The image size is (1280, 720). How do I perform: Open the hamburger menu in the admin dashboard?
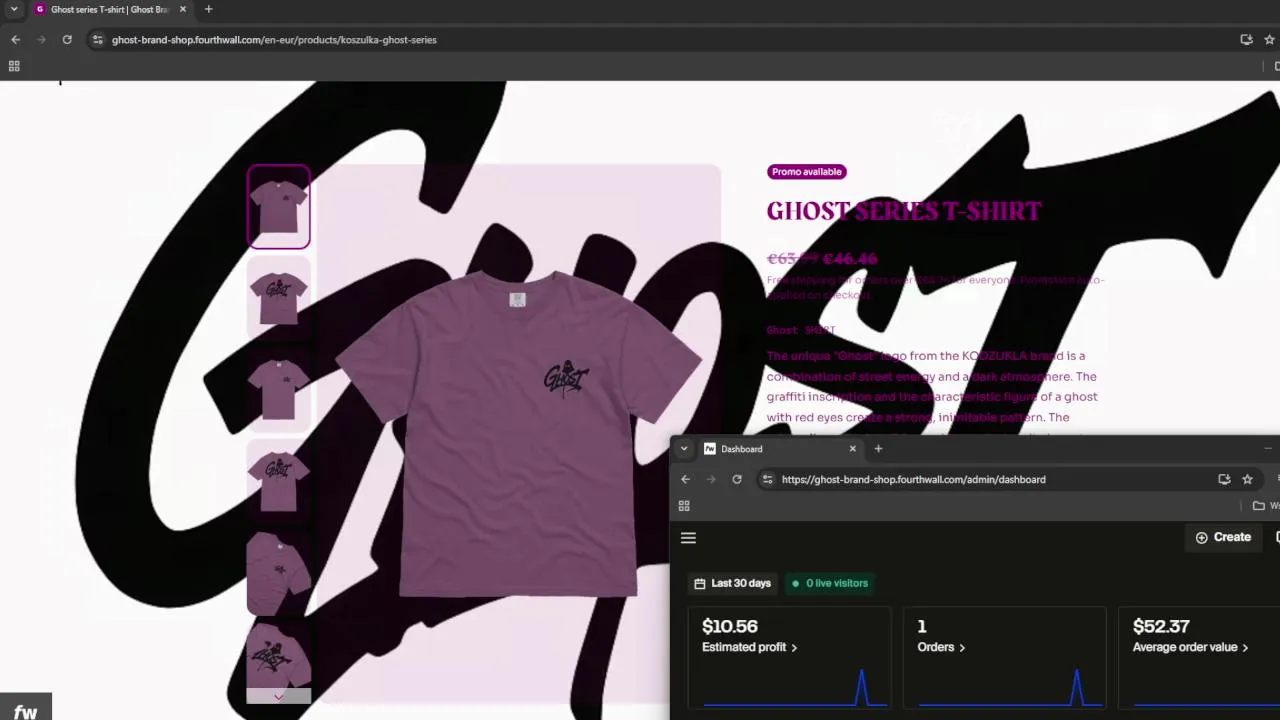pos(688,538)
